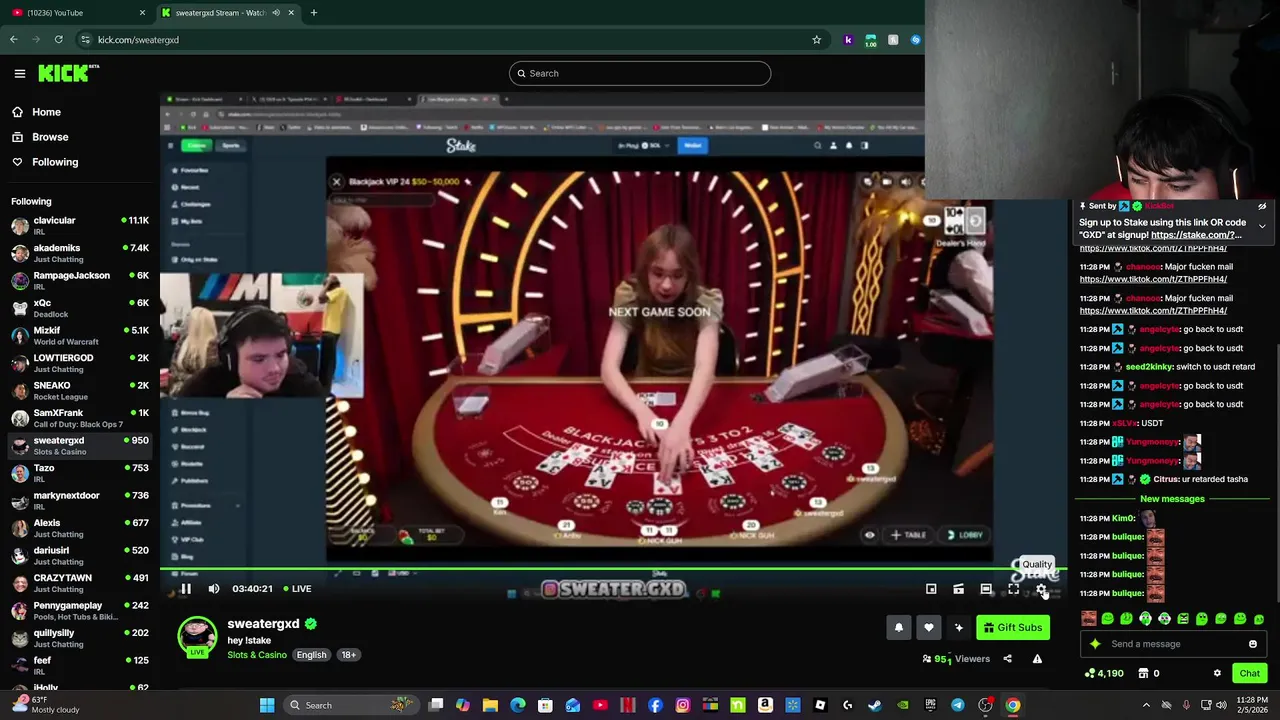
Task: Open SamXFrank channel in sidebar
Action: [x=80, y=419]
